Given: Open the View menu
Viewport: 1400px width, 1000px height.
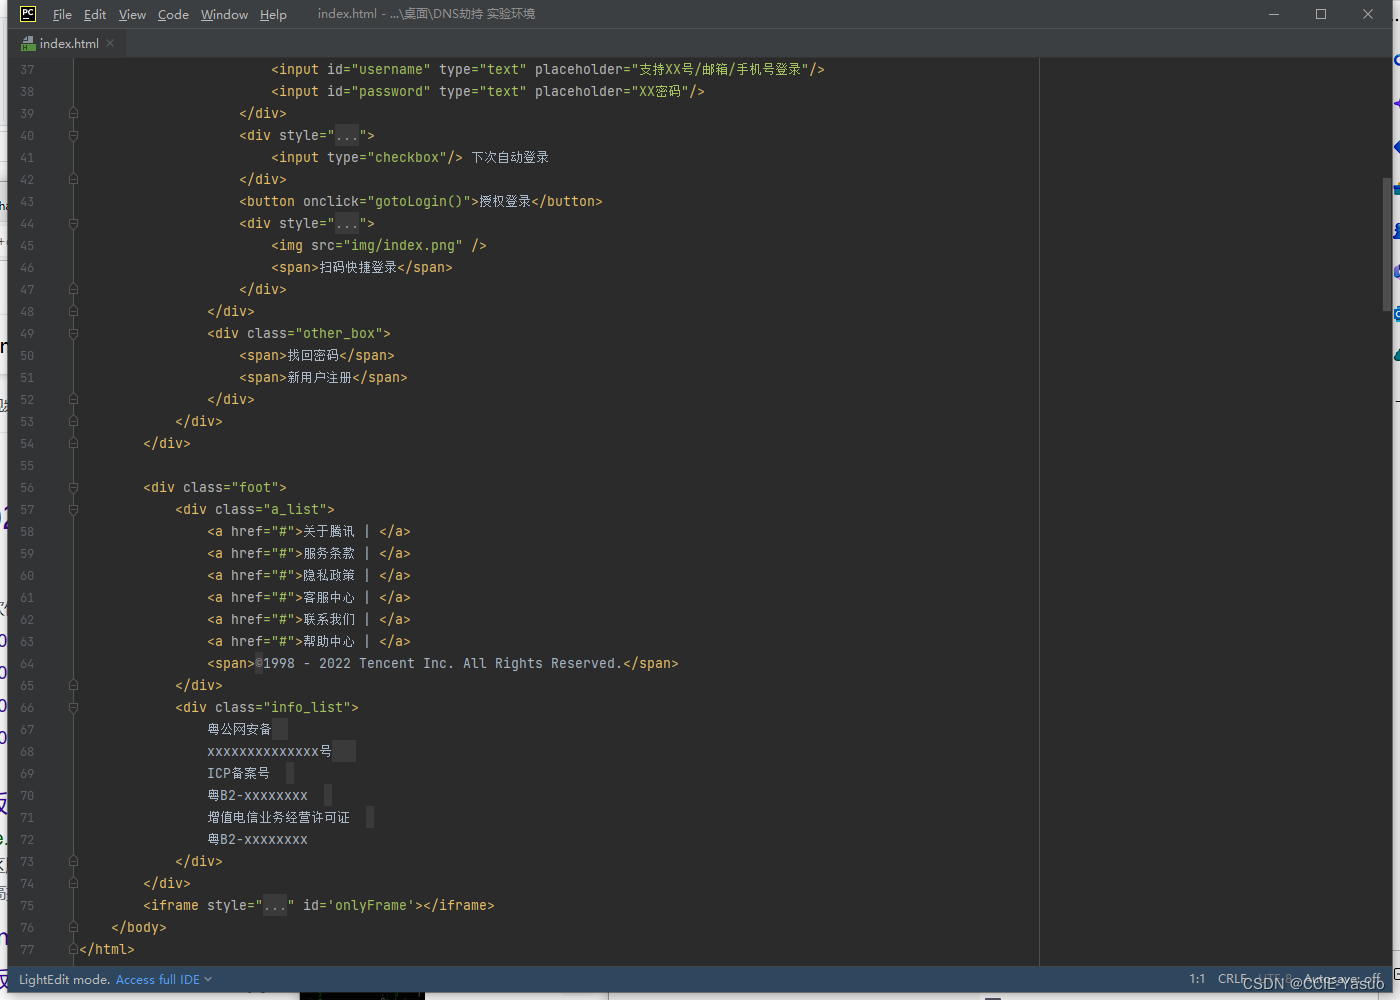Looking at the screenshot, I should click(132, 14).
